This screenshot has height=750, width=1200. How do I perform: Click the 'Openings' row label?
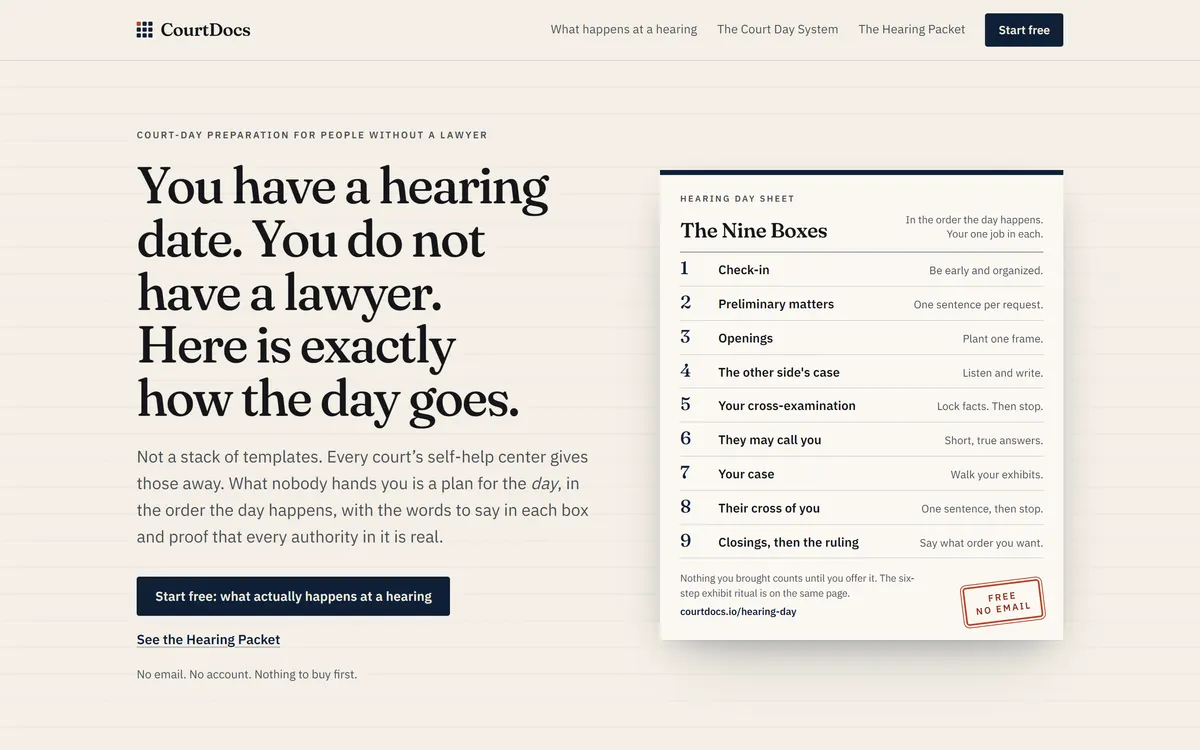tap(745, 338)
